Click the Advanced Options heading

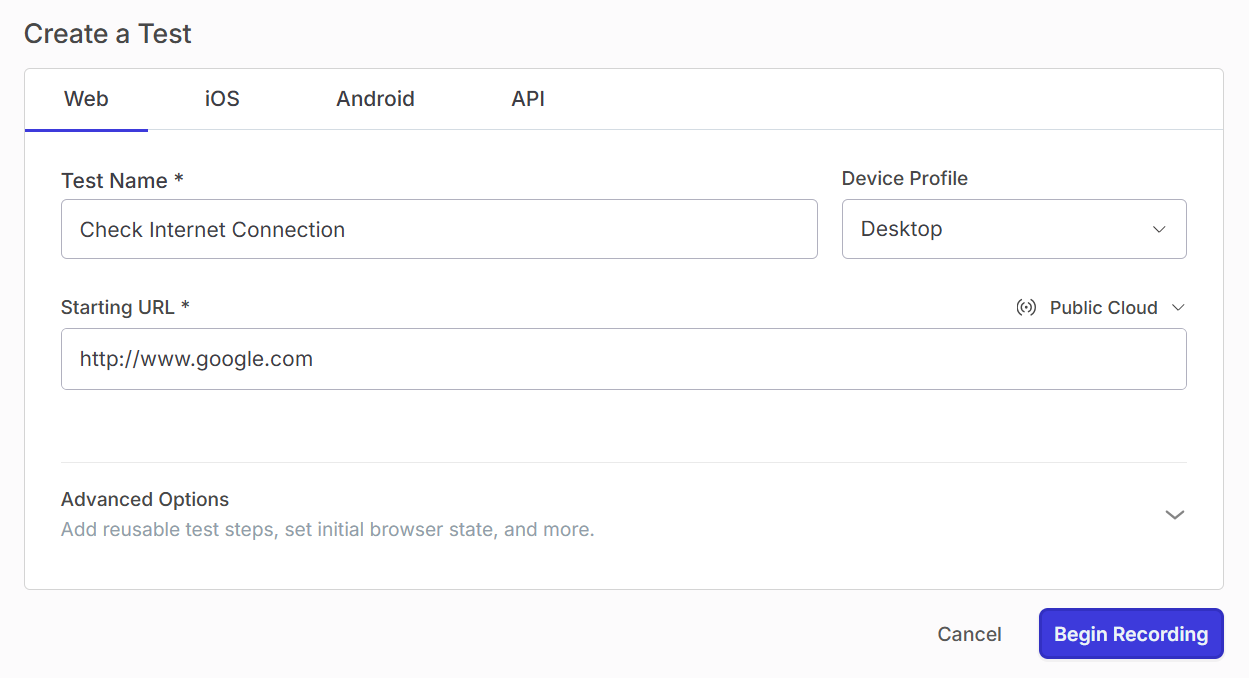coord(145,498)
